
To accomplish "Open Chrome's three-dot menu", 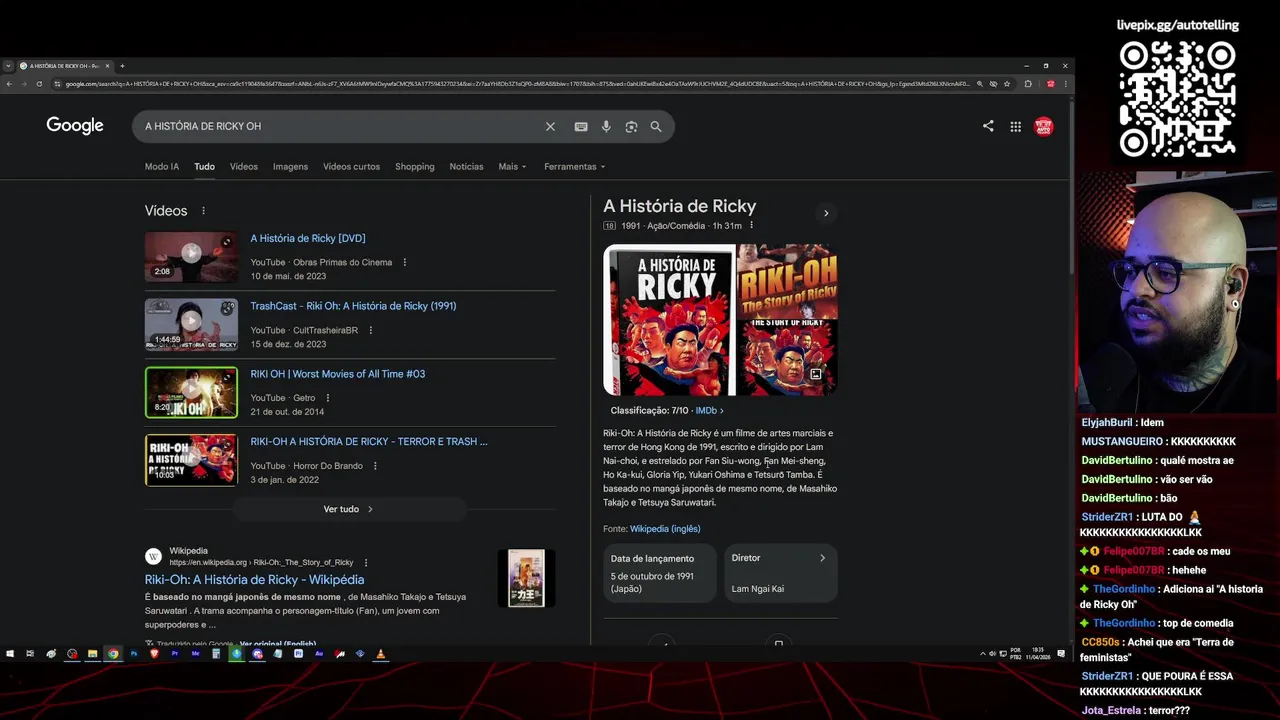I will 1066,84.
